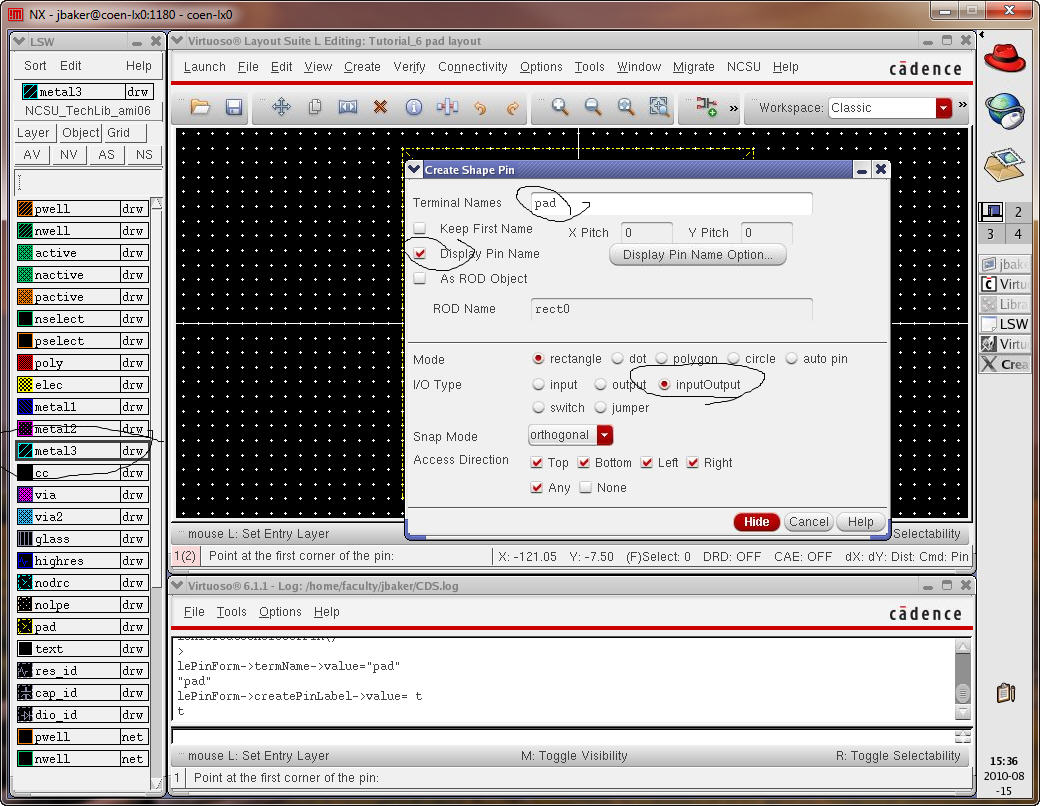Open the NCSU menu
The width and height of the screenshot is (1040, 806).
click(x=744, y=67)
